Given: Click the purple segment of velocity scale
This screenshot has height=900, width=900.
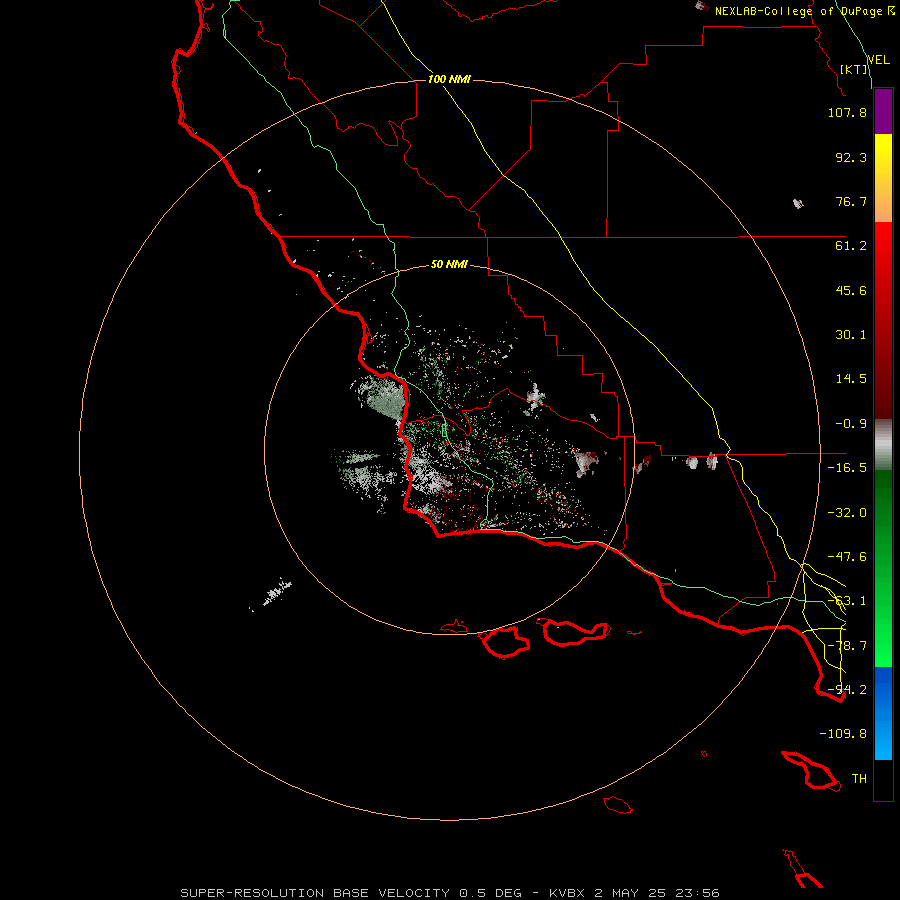Looking at the screenshot, I should click(883, 111).
